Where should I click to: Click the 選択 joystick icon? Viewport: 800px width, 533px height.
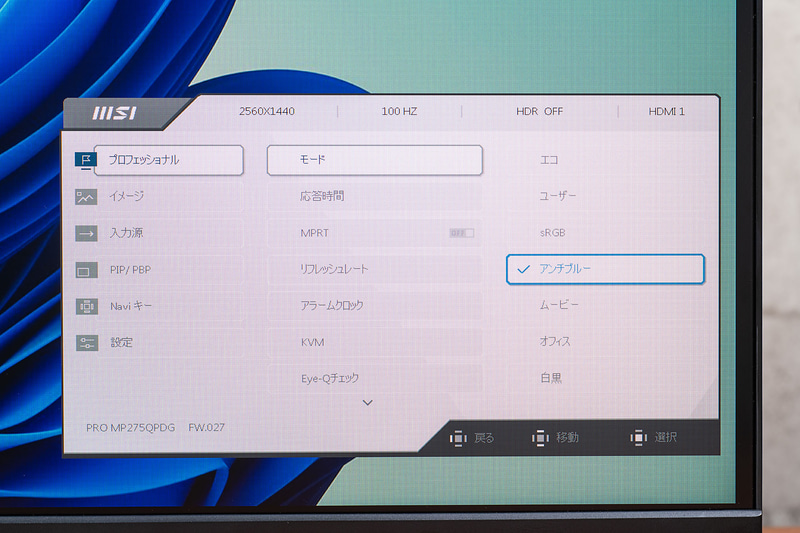(638, 437)
